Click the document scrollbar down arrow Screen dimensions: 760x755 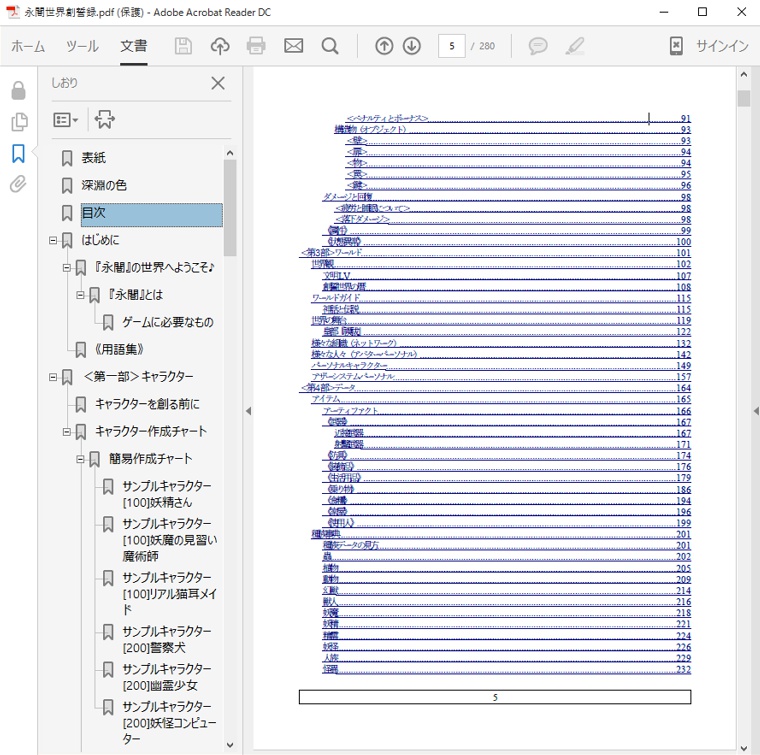[x=744, y=749]
